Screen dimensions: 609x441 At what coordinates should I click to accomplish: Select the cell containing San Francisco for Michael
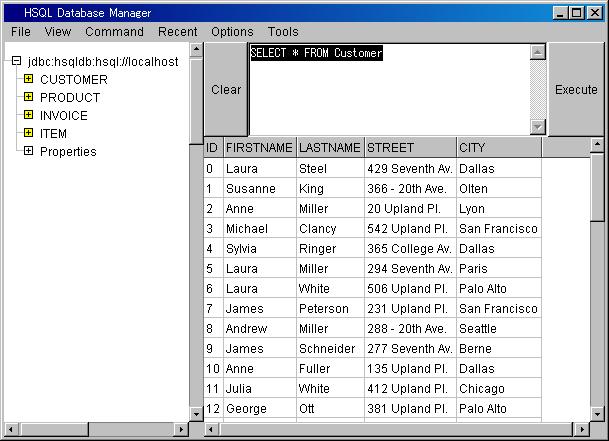[x=498, y=229]
